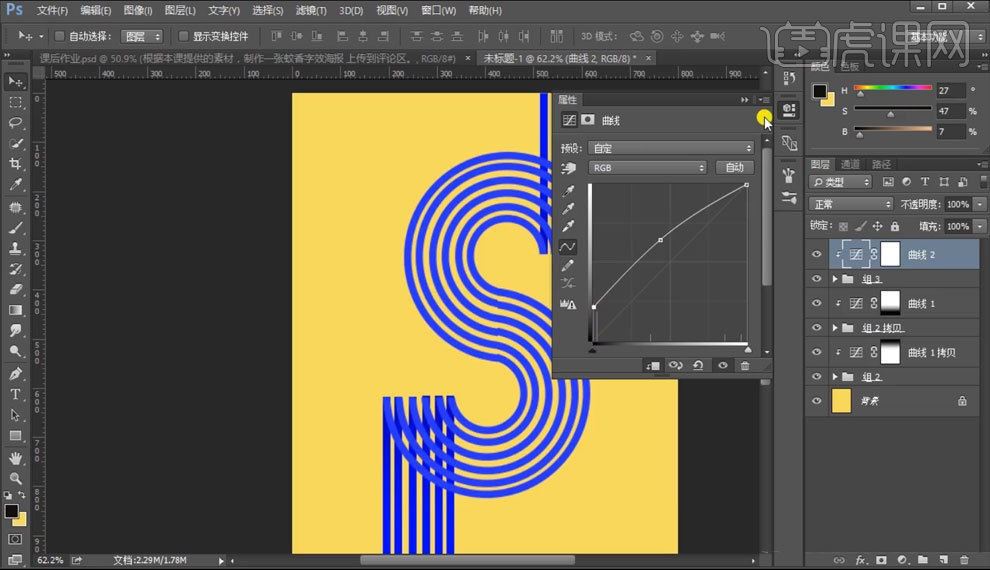This screenshot has height=570, width=990.
Task: Enable the 自动选择 checkbox
Action: coord(59,36)
